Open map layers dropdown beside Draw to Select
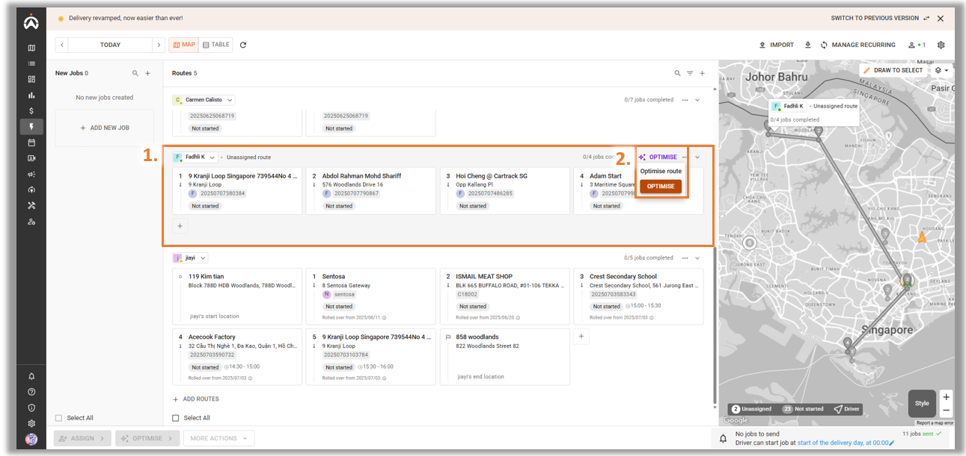 point(941,70)
